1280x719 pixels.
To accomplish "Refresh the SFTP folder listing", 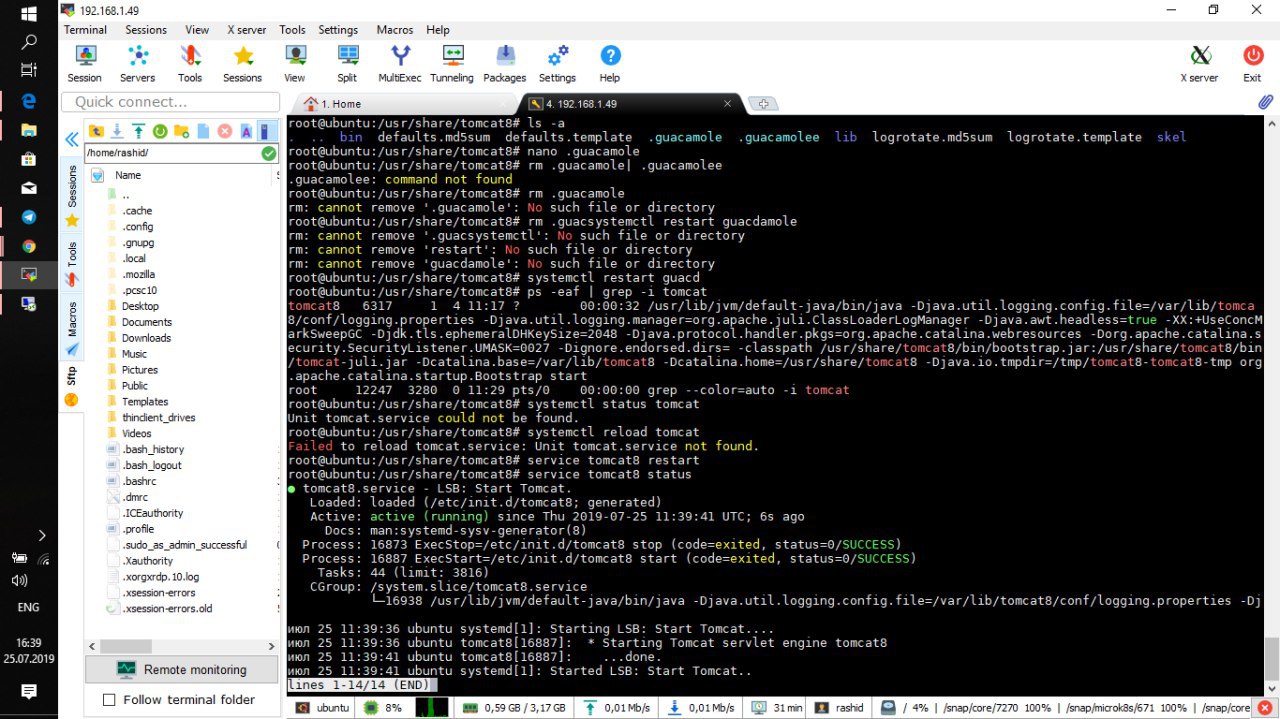I will point(160,131).
